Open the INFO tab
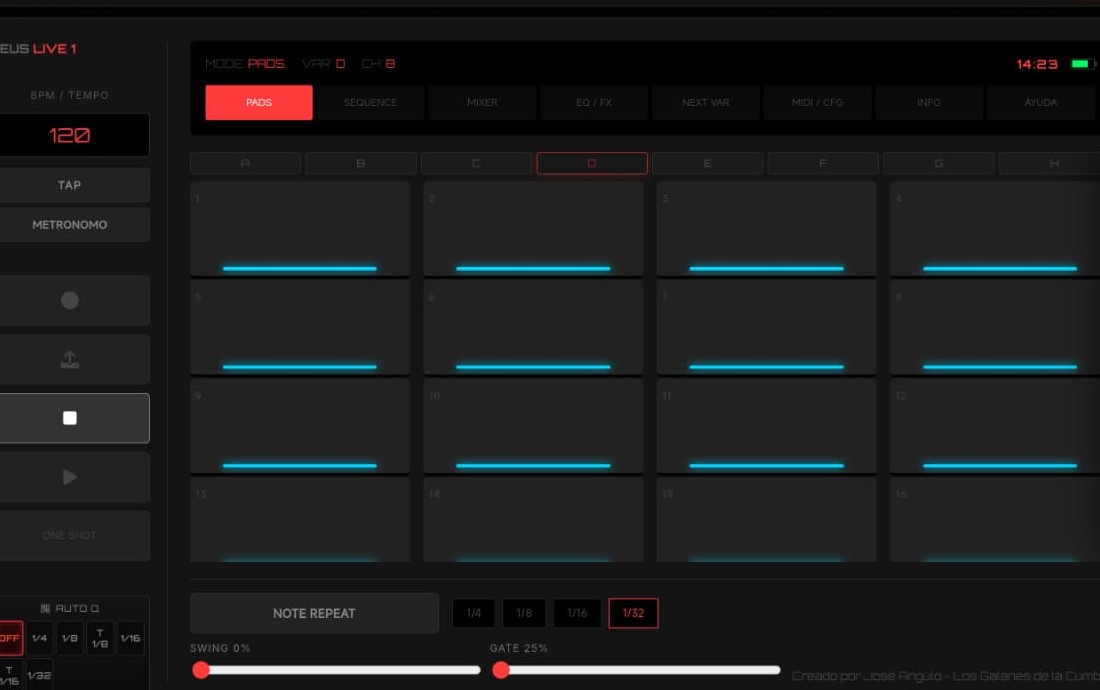Viewport: 1100px width, 690px height. pyautogui.click(x=928, y=102)
